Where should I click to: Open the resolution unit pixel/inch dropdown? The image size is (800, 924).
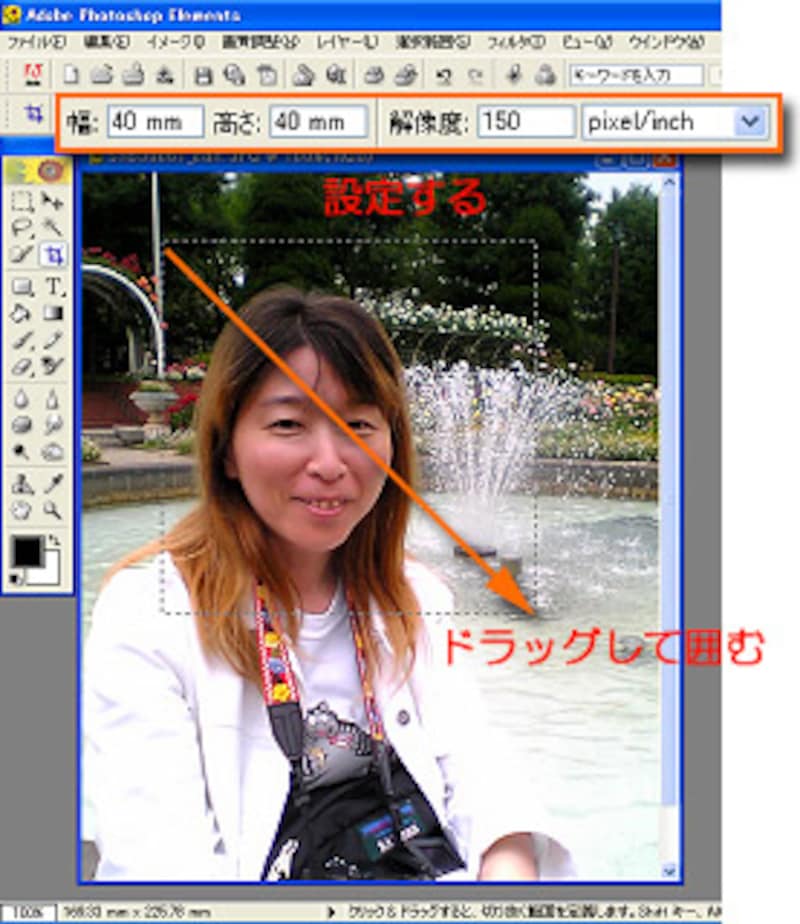[746, 122]
